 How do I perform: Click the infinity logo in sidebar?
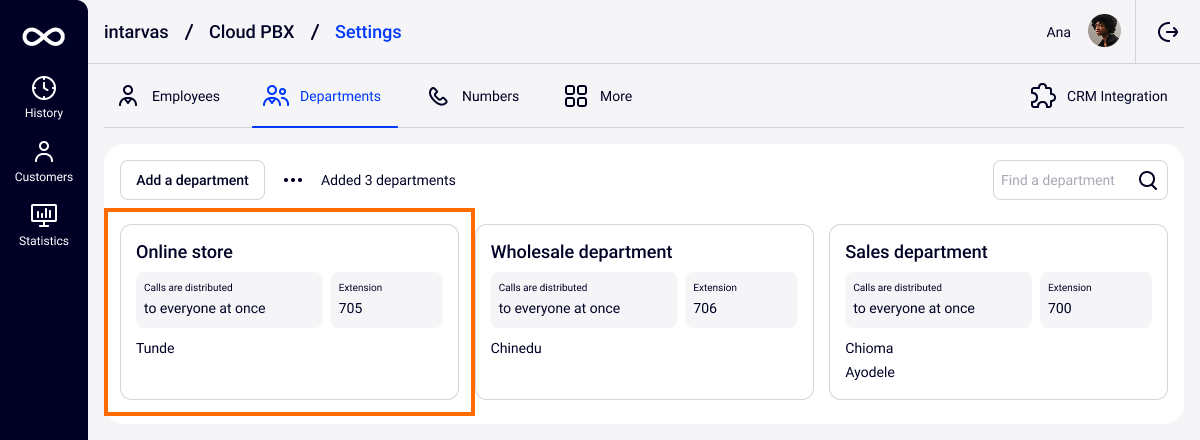[44, 37]
